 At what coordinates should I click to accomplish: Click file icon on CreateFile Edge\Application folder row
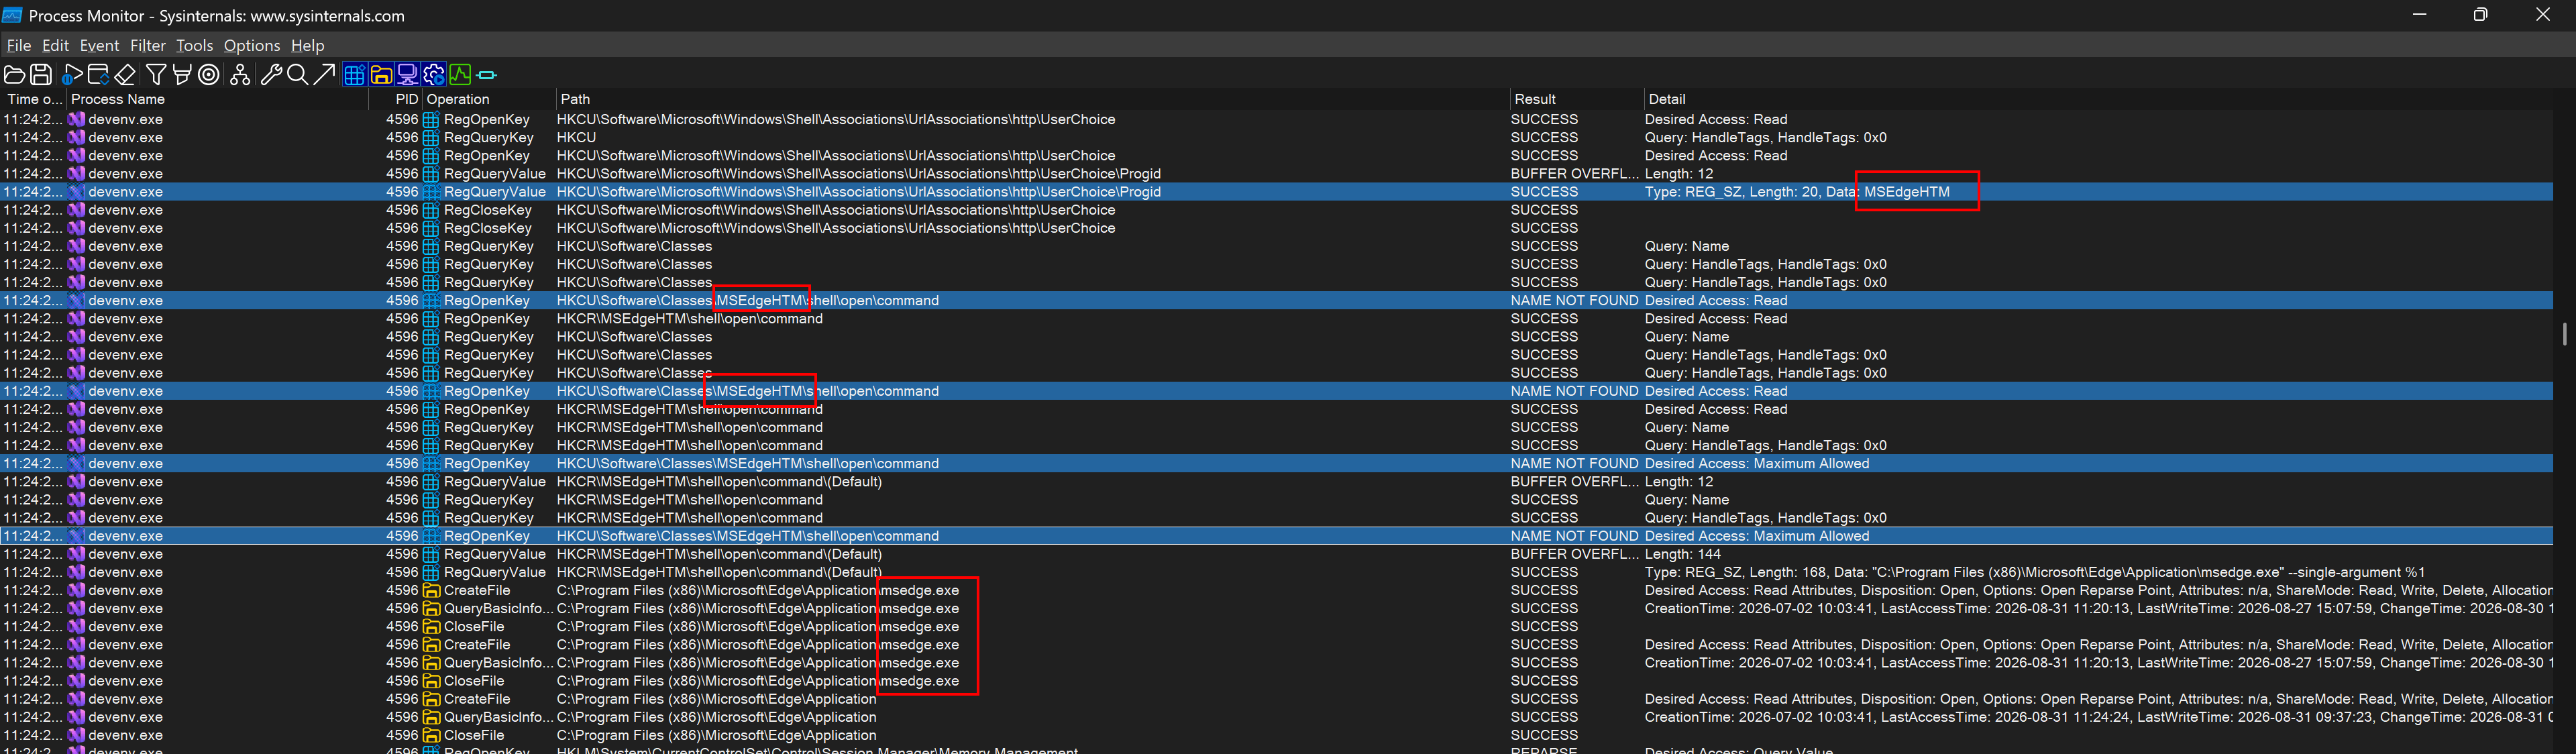pyautogui.click(x=431, y=699)
